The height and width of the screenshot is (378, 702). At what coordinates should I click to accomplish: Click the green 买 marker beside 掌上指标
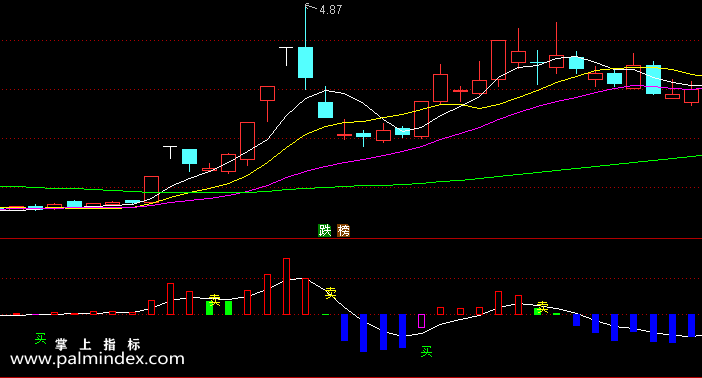click(x=41, y=339)
